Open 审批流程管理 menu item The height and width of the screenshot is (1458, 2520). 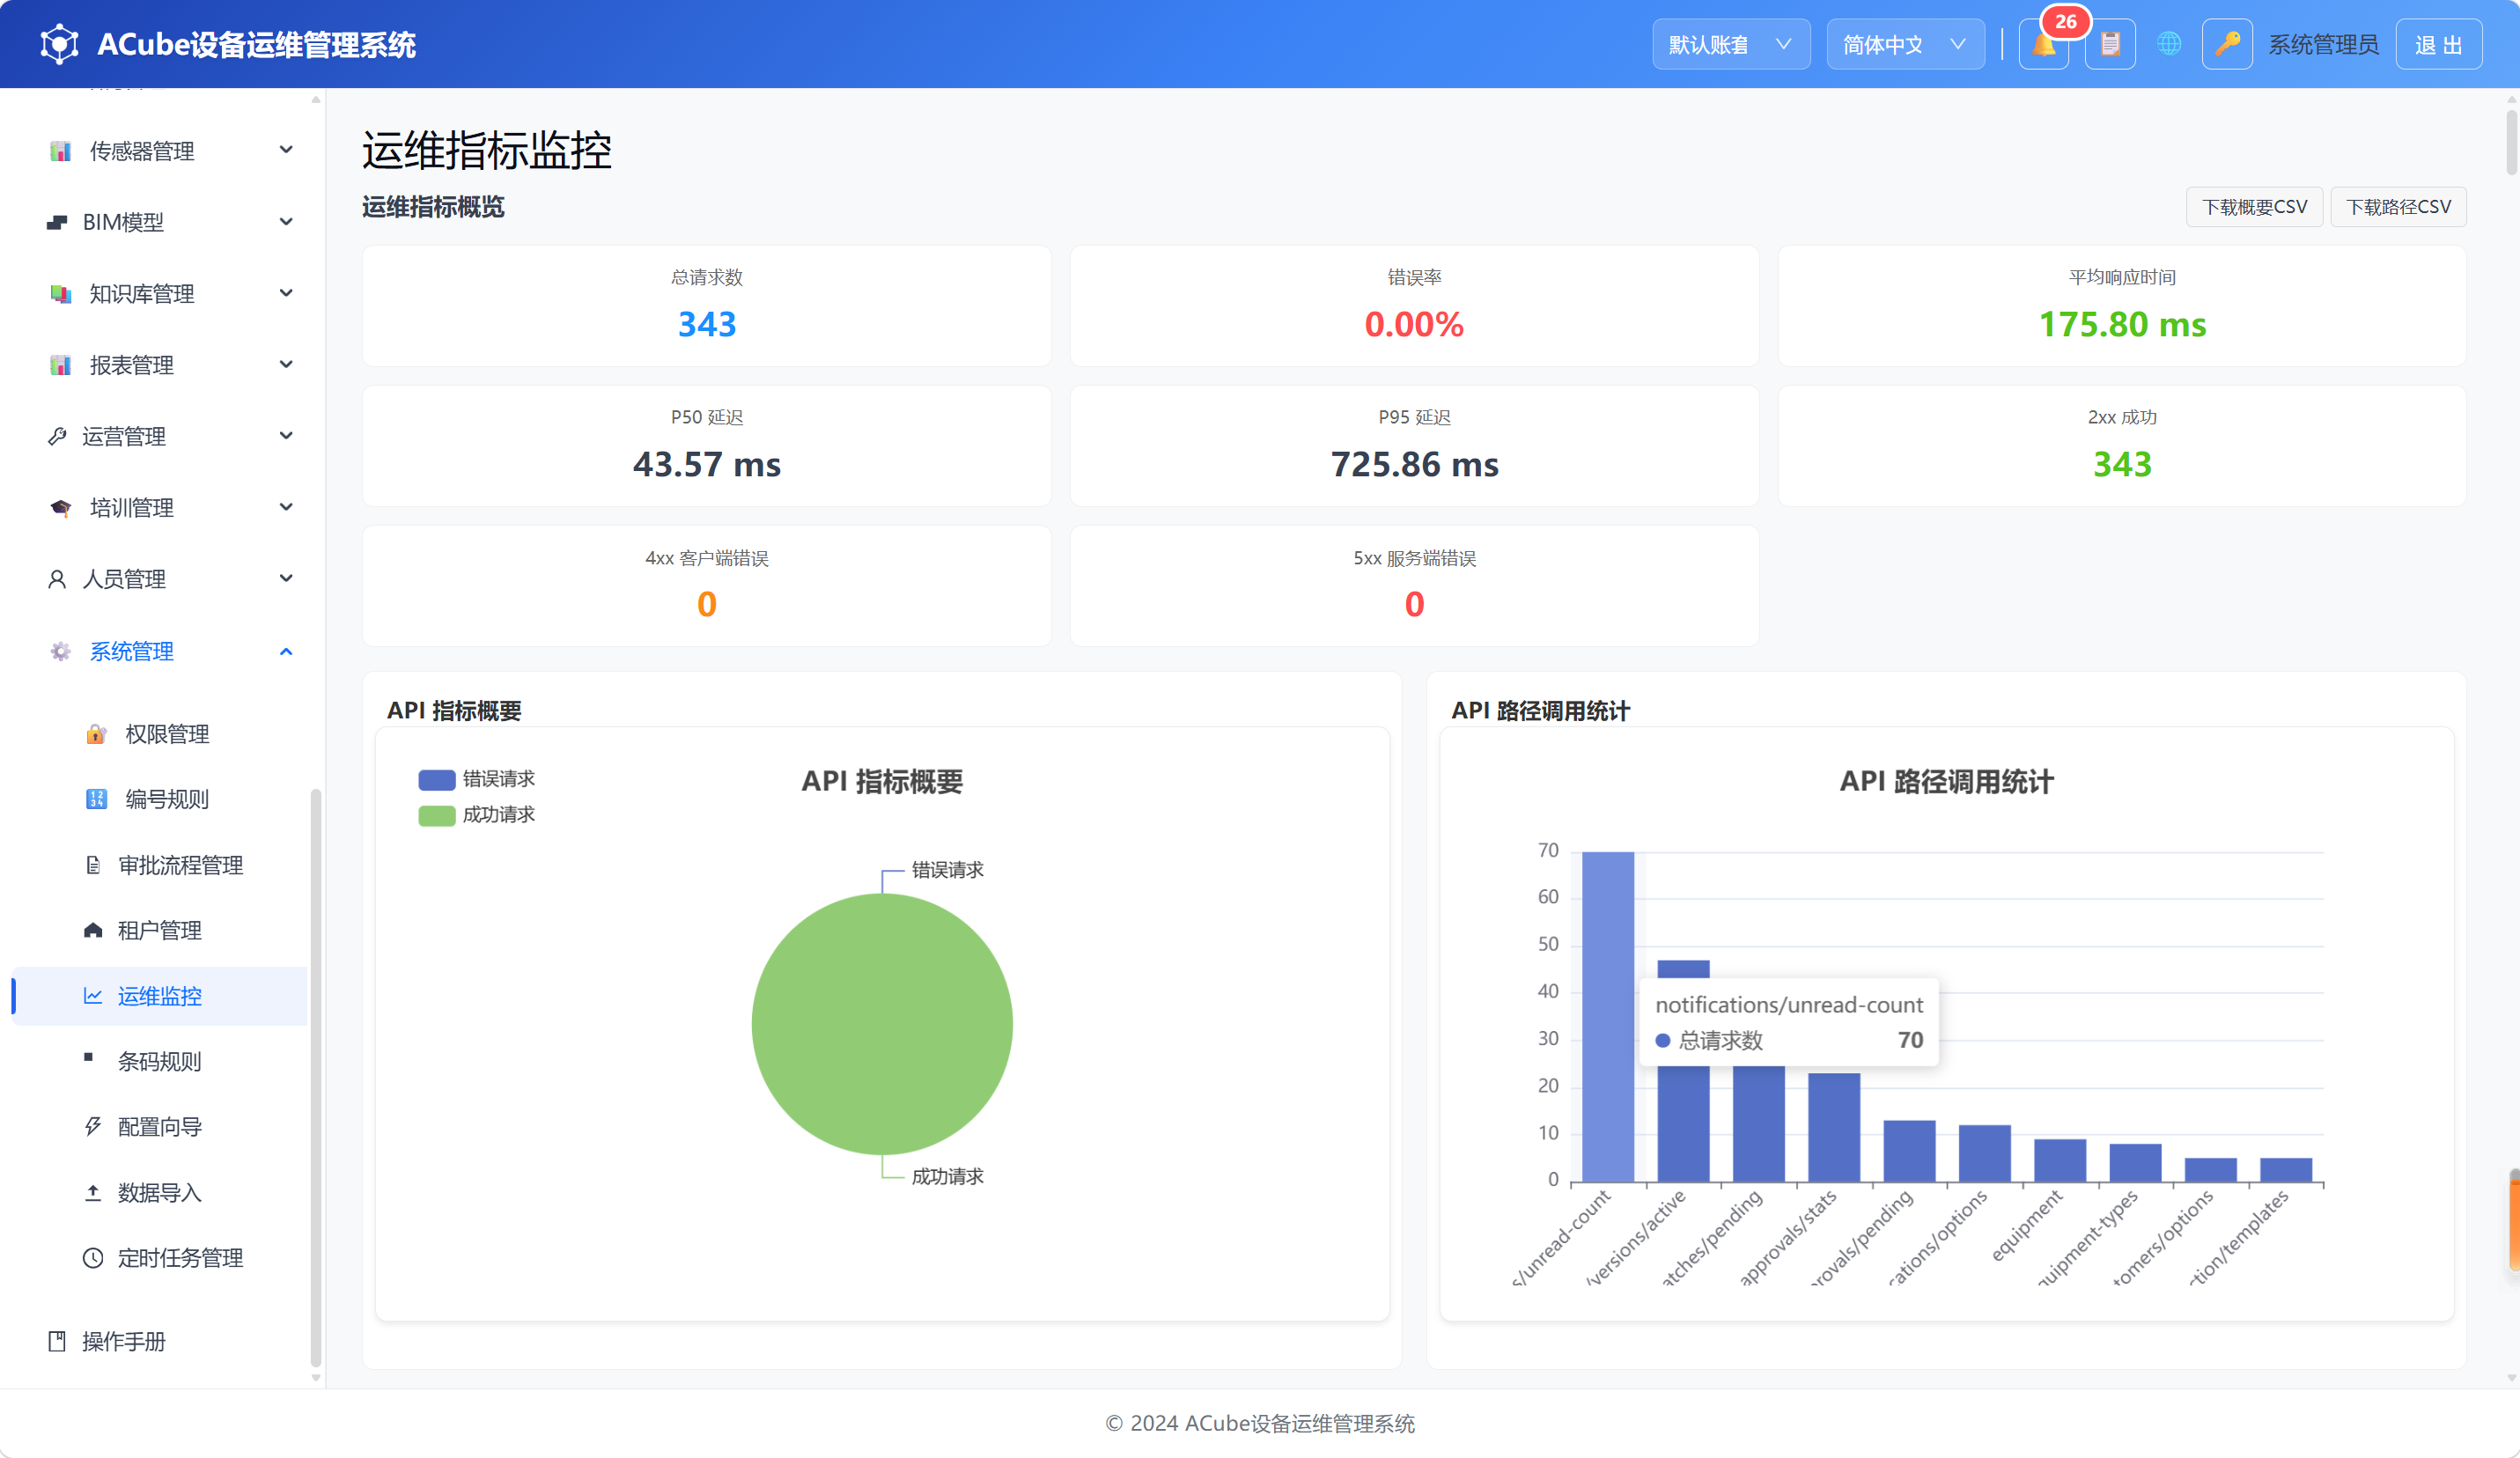[x=160, y=865]
